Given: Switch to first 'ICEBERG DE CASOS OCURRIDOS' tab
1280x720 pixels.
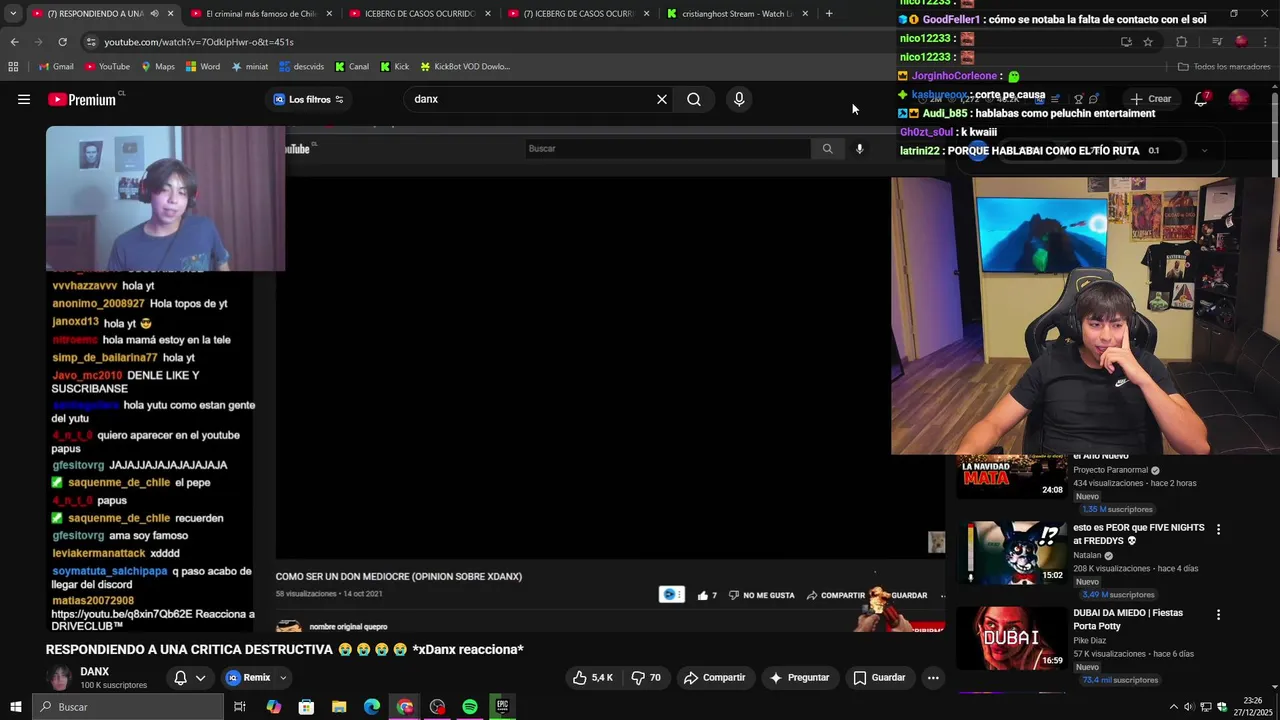Looking at the screenshot, I should tap(420, 14).
